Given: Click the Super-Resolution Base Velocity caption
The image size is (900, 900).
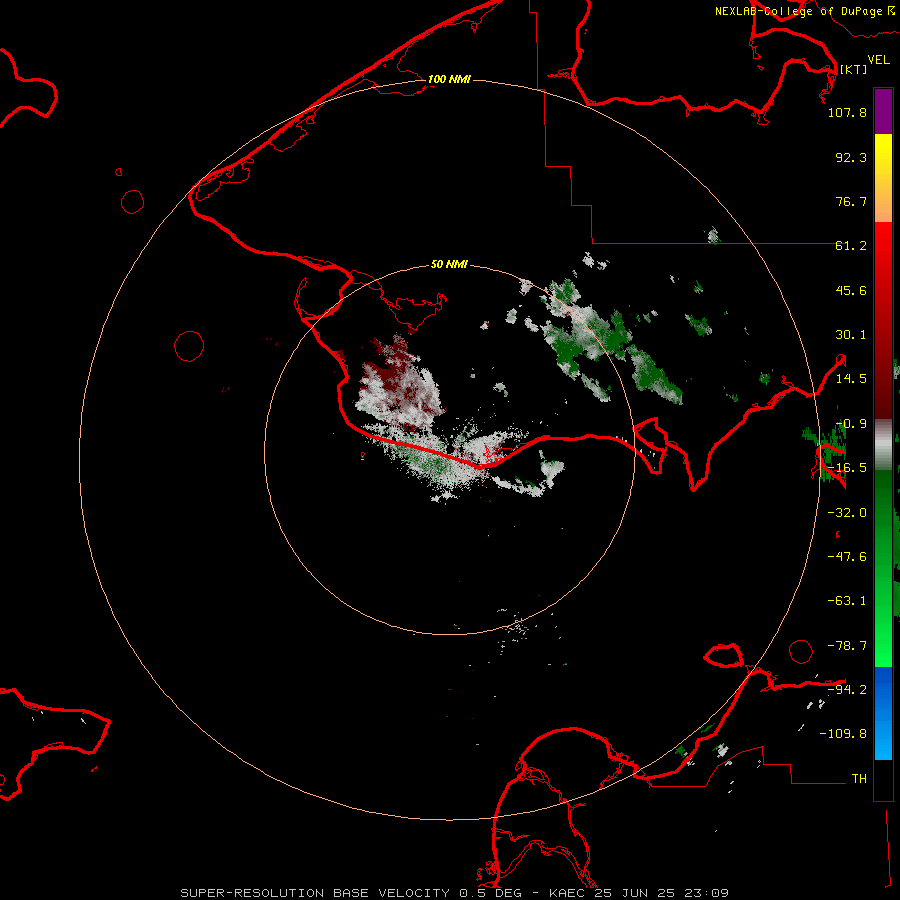Looking at the screenshot, I should click(454, 893).
